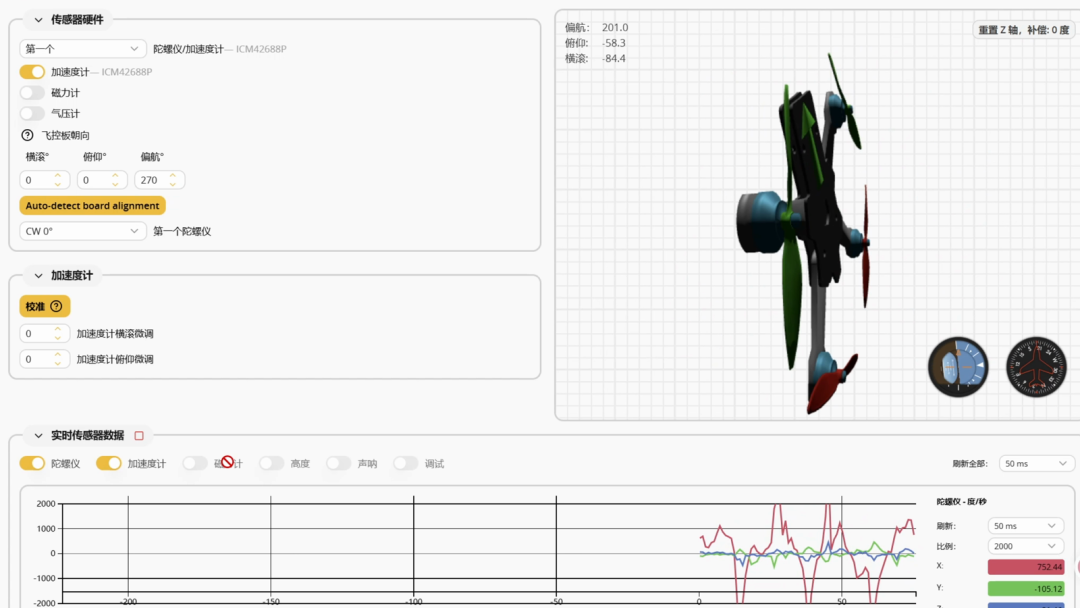Click the 陀螺仪 - 度/秒 graph title

pos(962,501)
